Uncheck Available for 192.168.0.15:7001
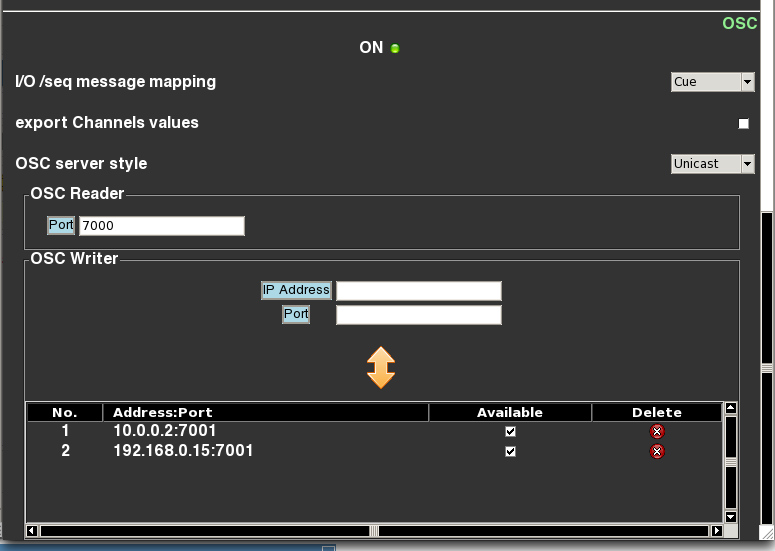 point(510,451)
